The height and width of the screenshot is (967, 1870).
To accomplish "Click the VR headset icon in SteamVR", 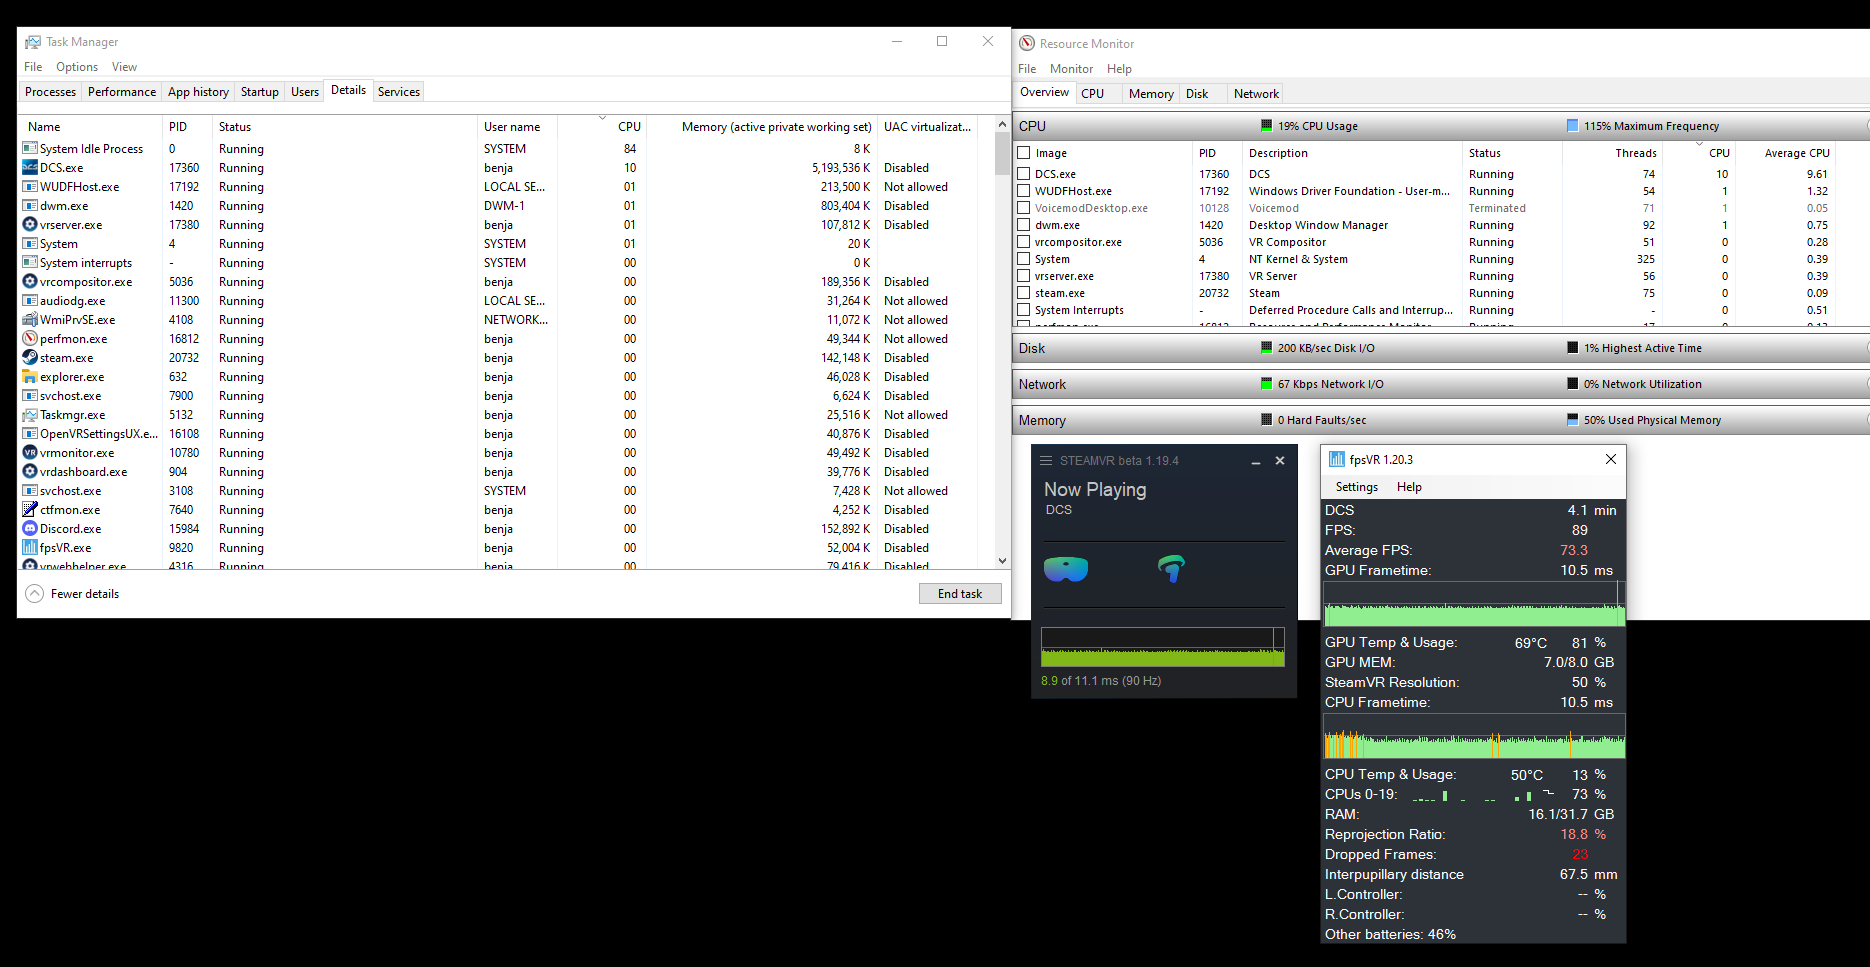I will coord(1066,569).
